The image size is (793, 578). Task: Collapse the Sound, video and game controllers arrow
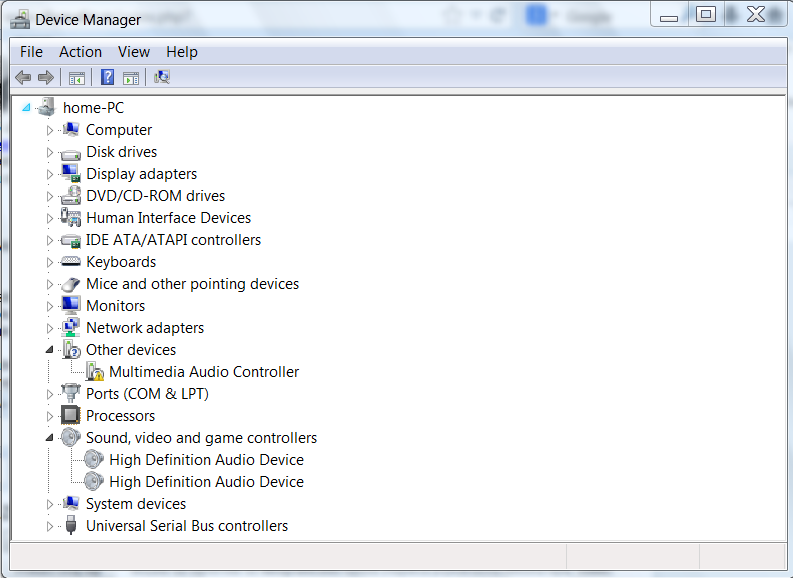coord(50,437)
